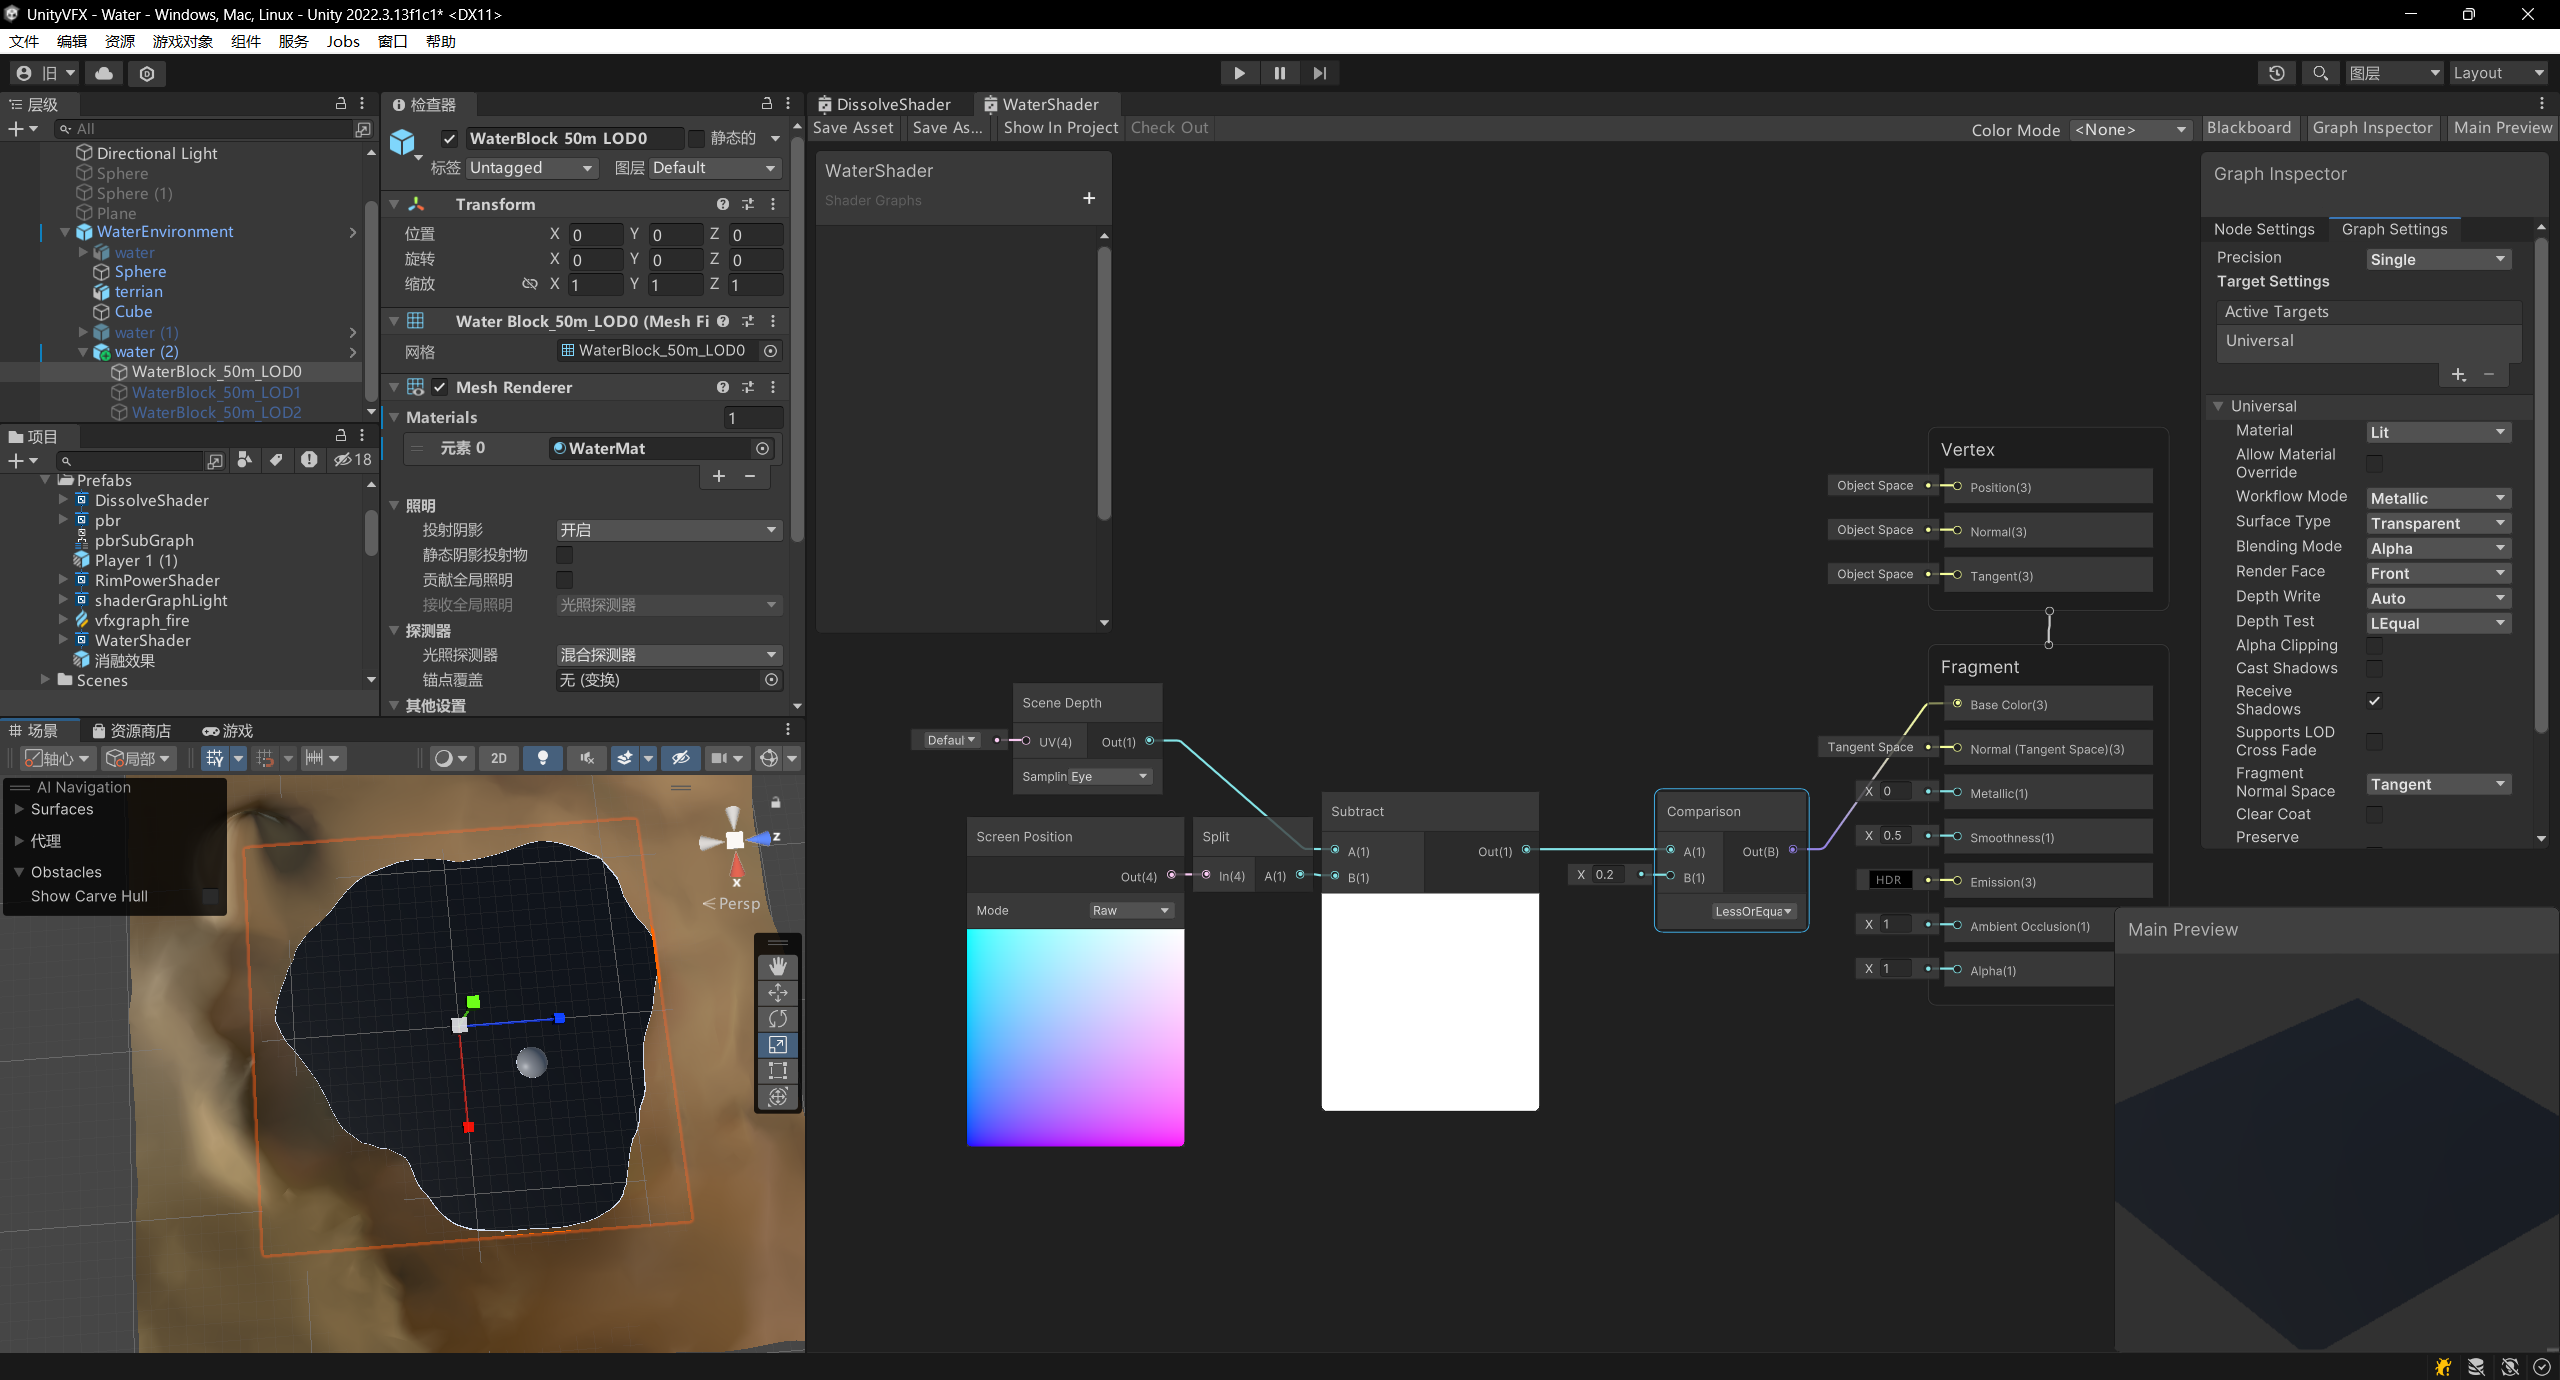2560x1380 pixels.
Task: Toggle 2D scene view mode
Action: pos(499,758)
